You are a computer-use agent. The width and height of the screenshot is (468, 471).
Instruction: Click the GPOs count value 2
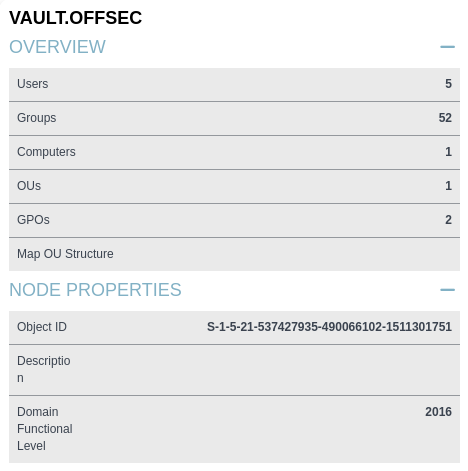click(x=448, y=220)
